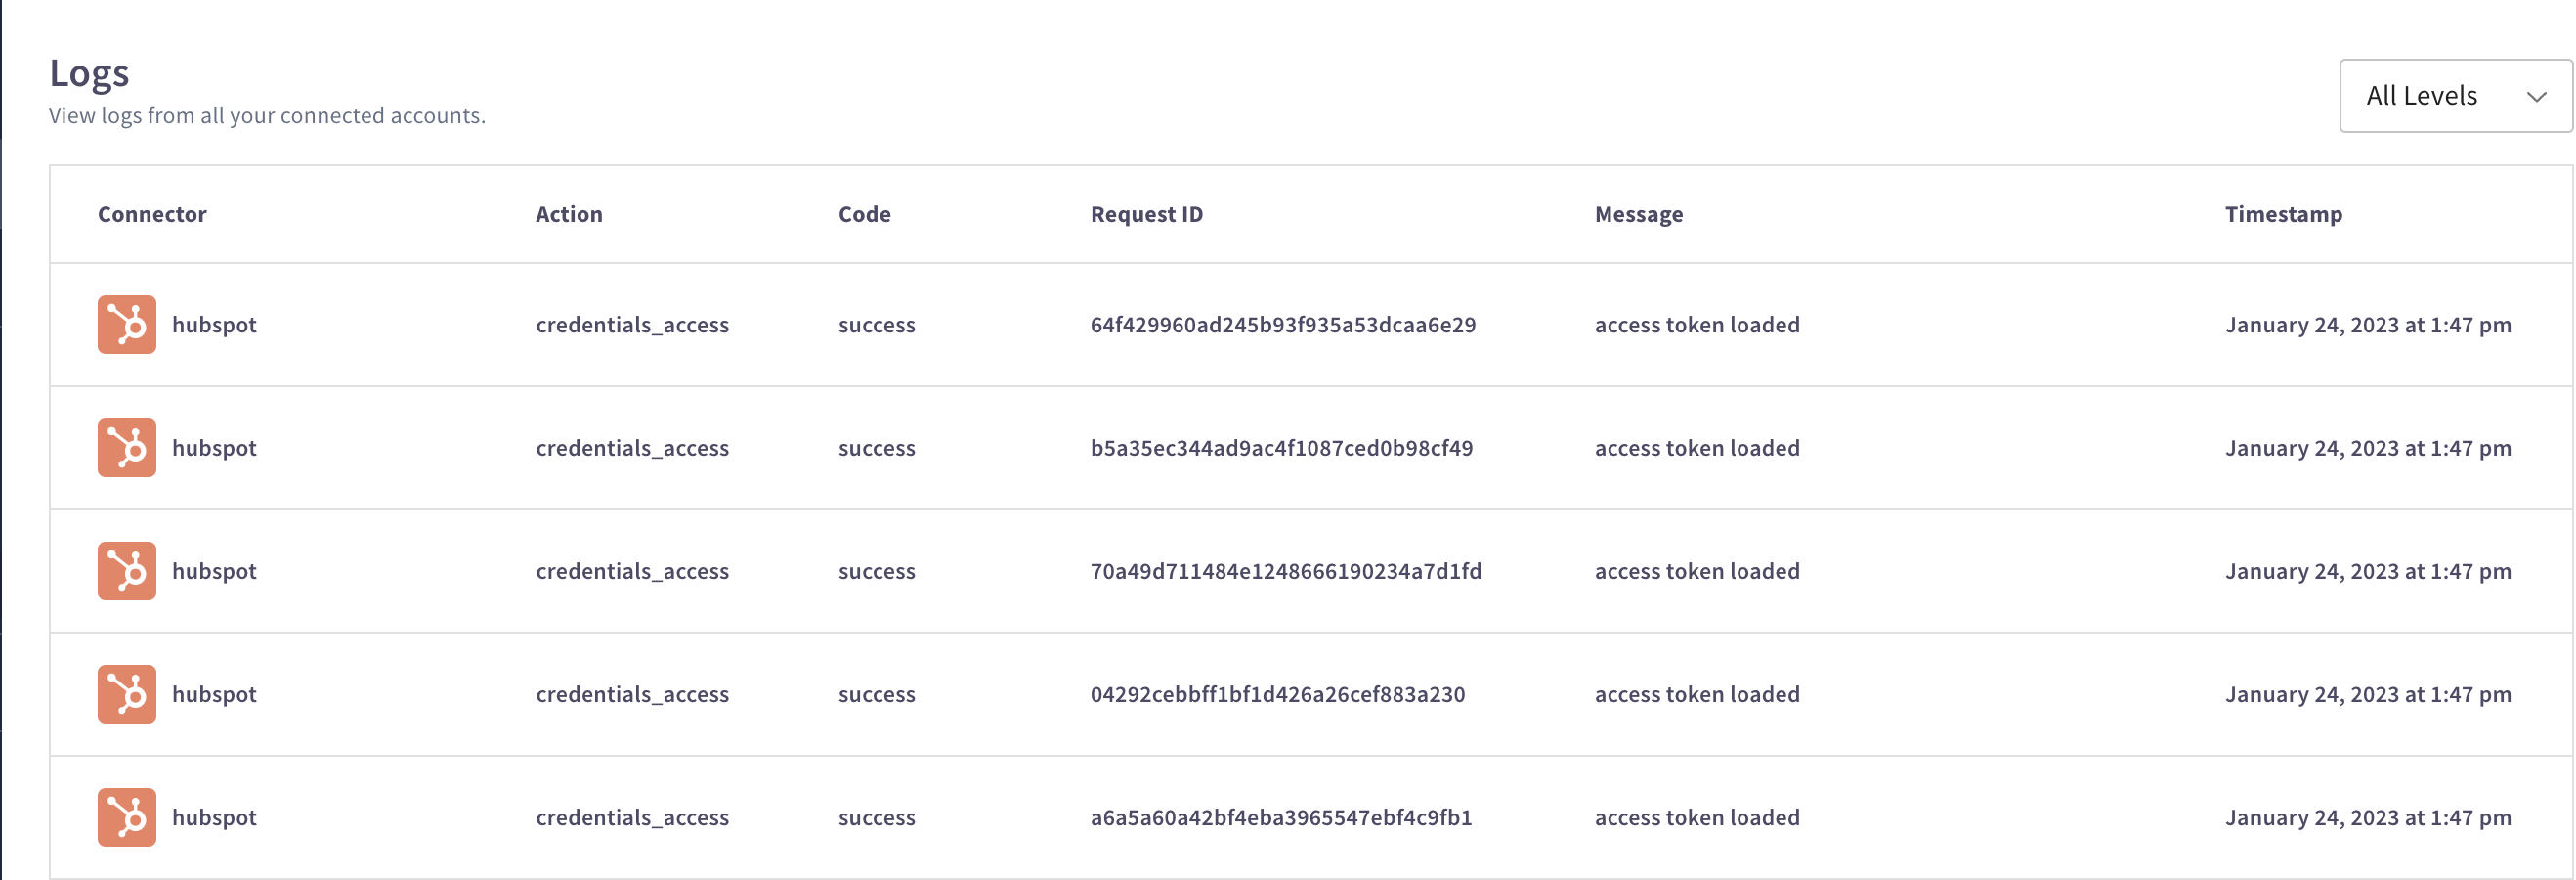Click first row's access token loaded message

click(x=1696, y=325)
